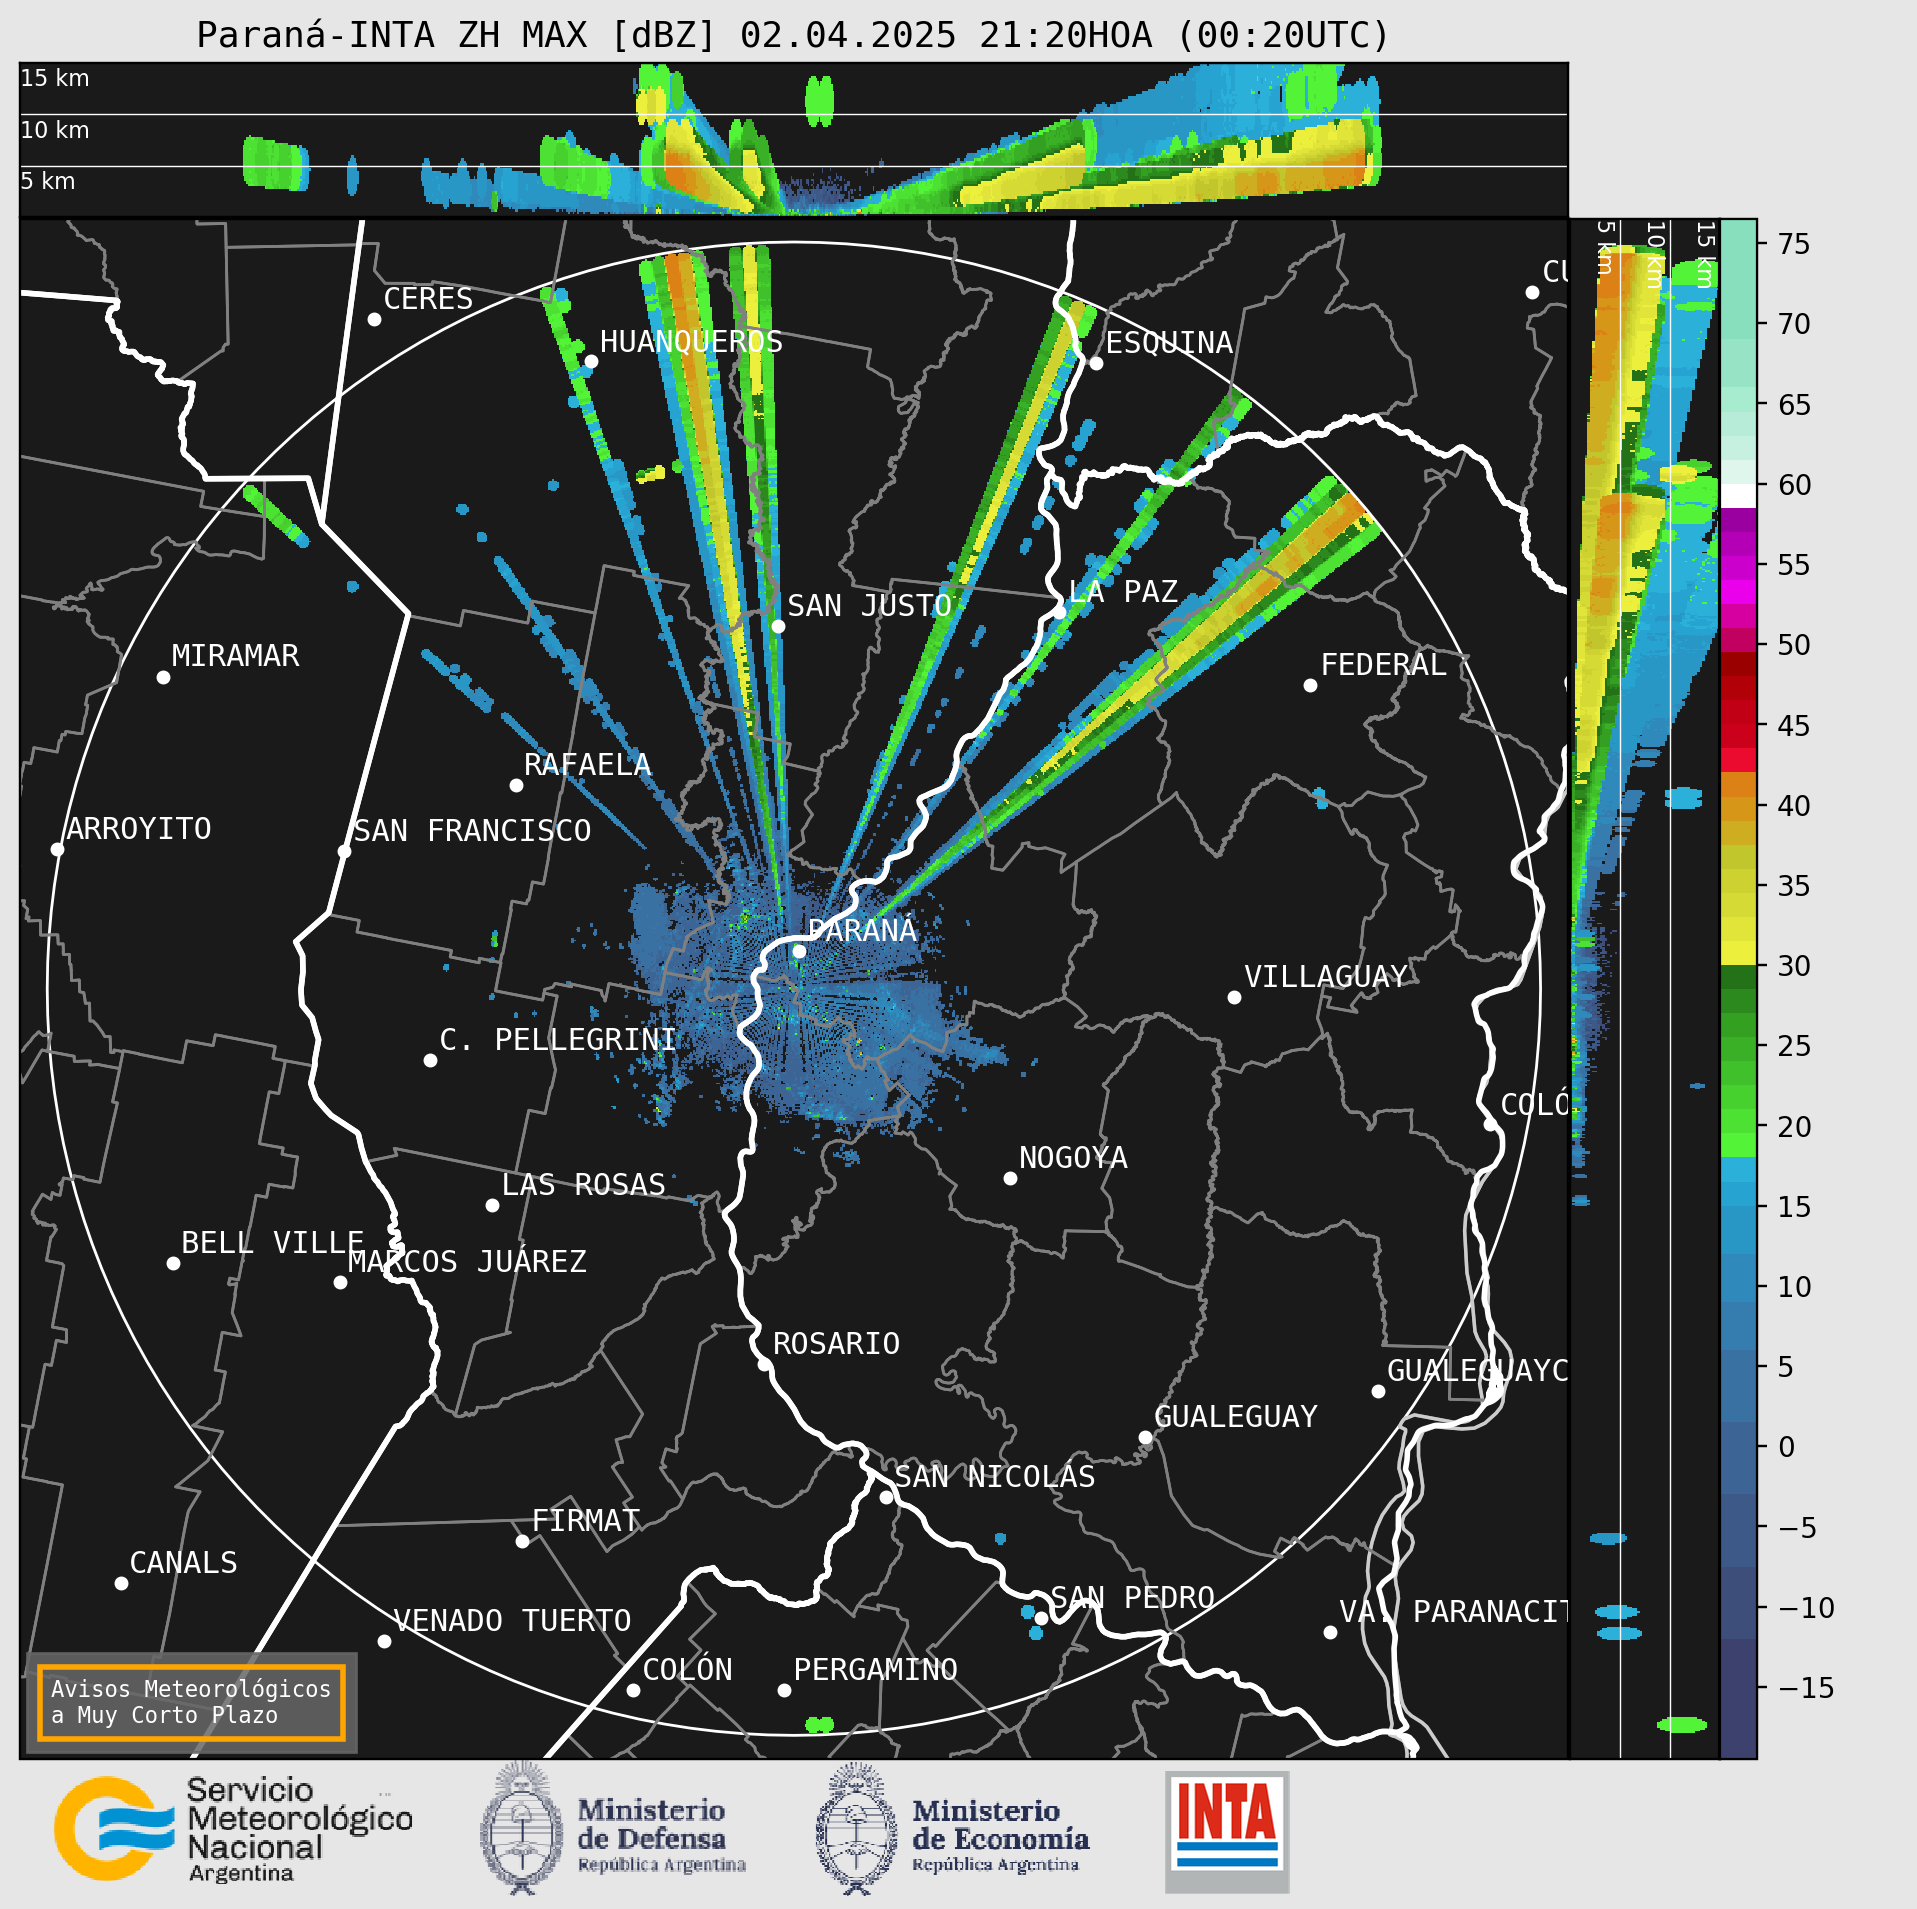Click the MIRAMAR city label

[x=235, y=656]
